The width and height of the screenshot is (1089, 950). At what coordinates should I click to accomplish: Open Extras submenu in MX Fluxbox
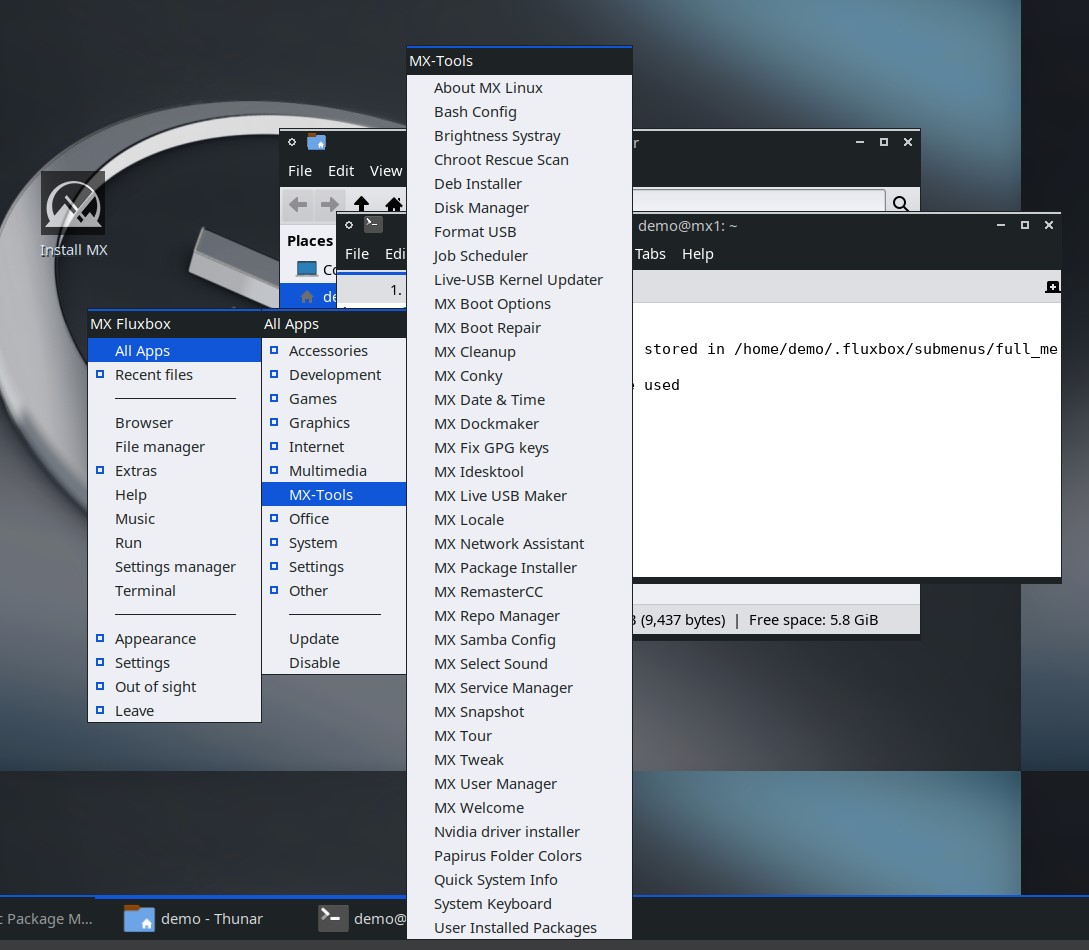click(174, 471)
